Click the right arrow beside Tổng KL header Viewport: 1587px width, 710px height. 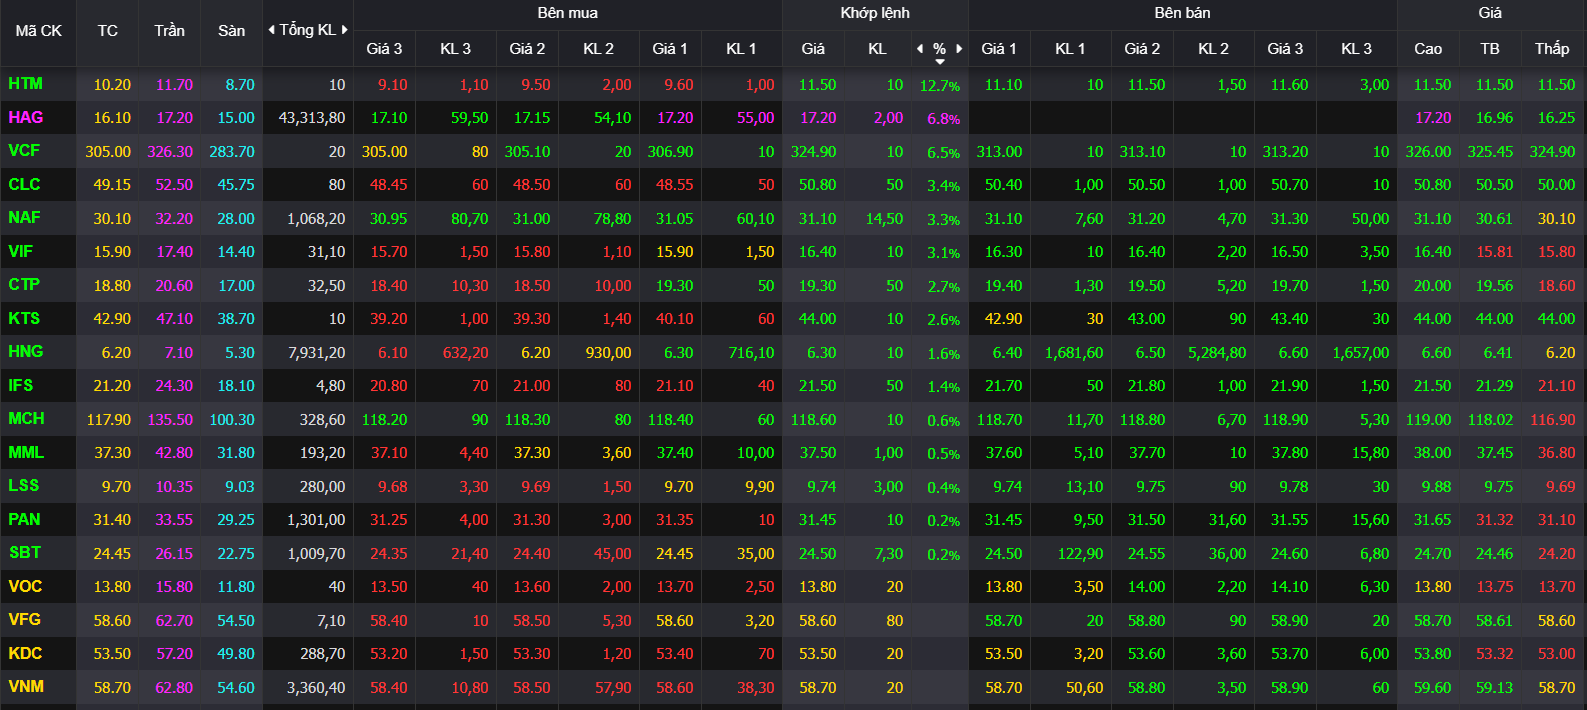pos(345,30)
